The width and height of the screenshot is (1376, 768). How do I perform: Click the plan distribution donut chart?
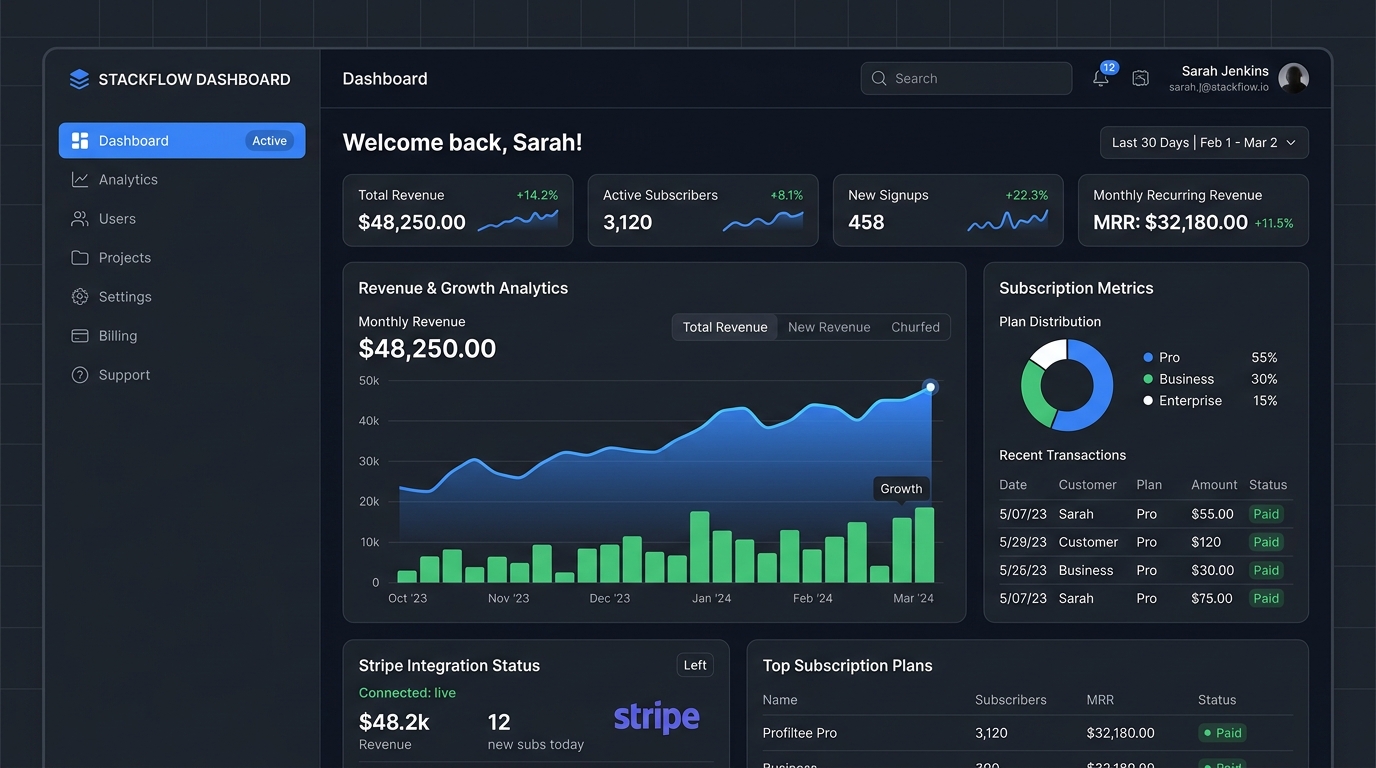pos(1067,385)
